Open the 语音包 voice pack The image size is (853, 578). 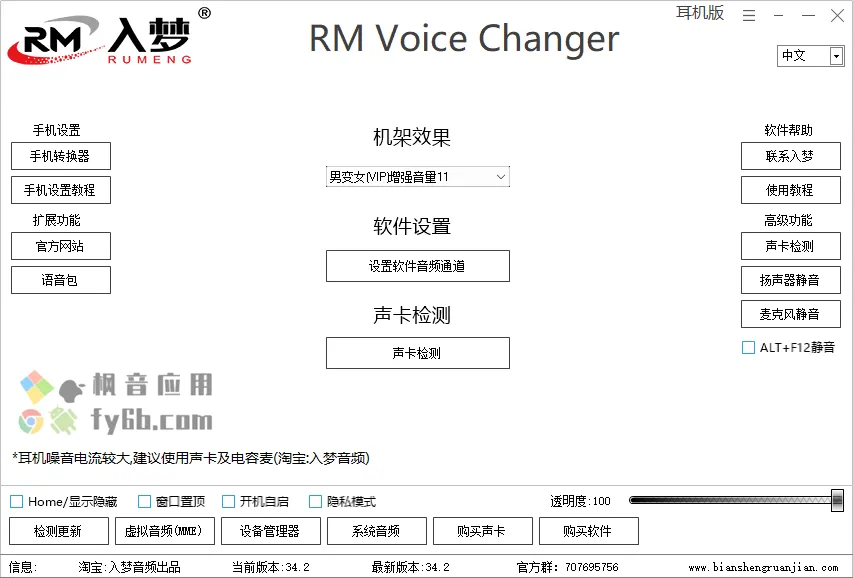(x=61, y=280)
